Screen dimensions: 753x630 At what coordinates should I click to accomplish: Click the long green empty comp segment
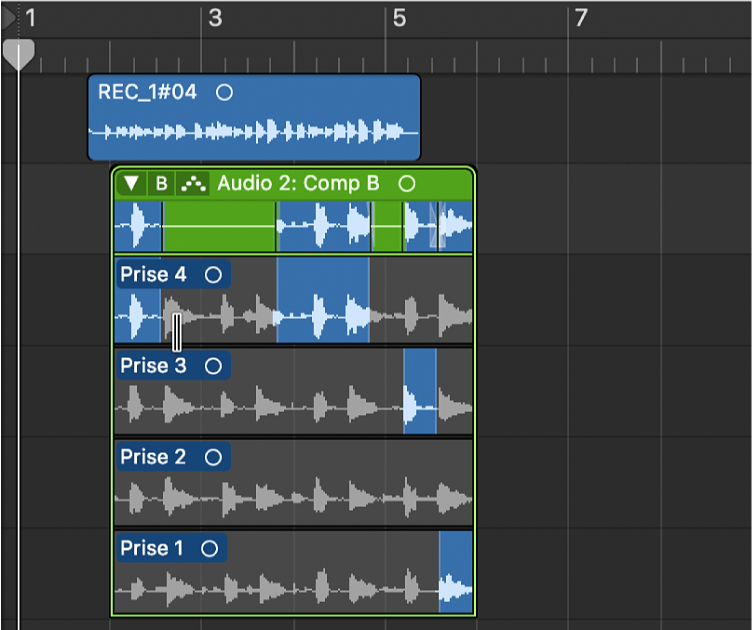pyautogui.click(x=219, y=226)
